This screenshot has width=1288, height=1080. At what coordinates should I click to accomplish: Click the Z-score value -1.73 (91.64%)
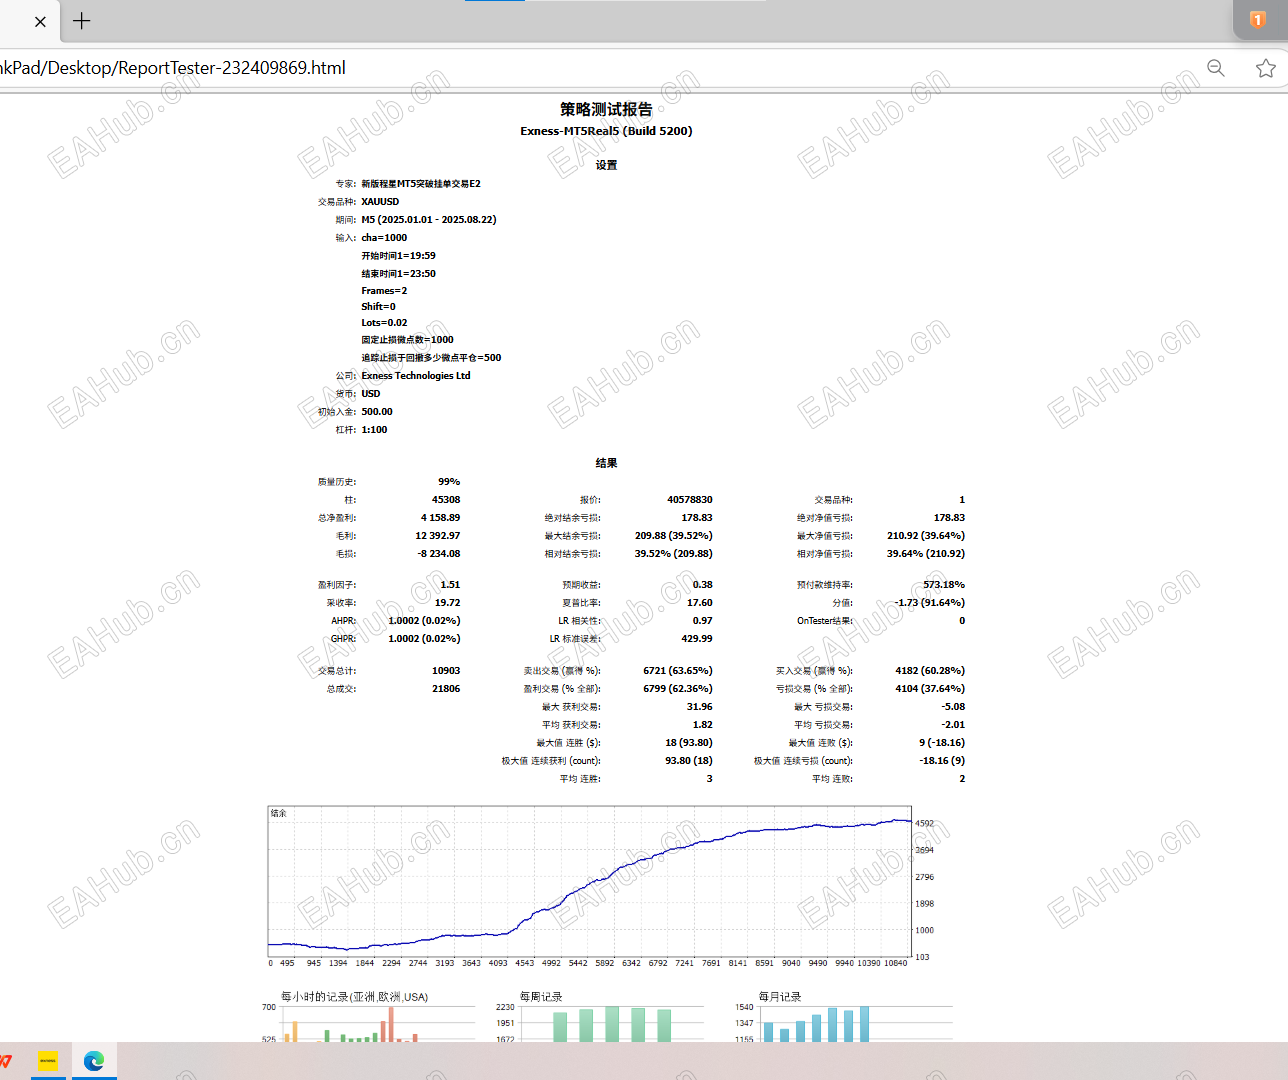(x=931, y=603)
